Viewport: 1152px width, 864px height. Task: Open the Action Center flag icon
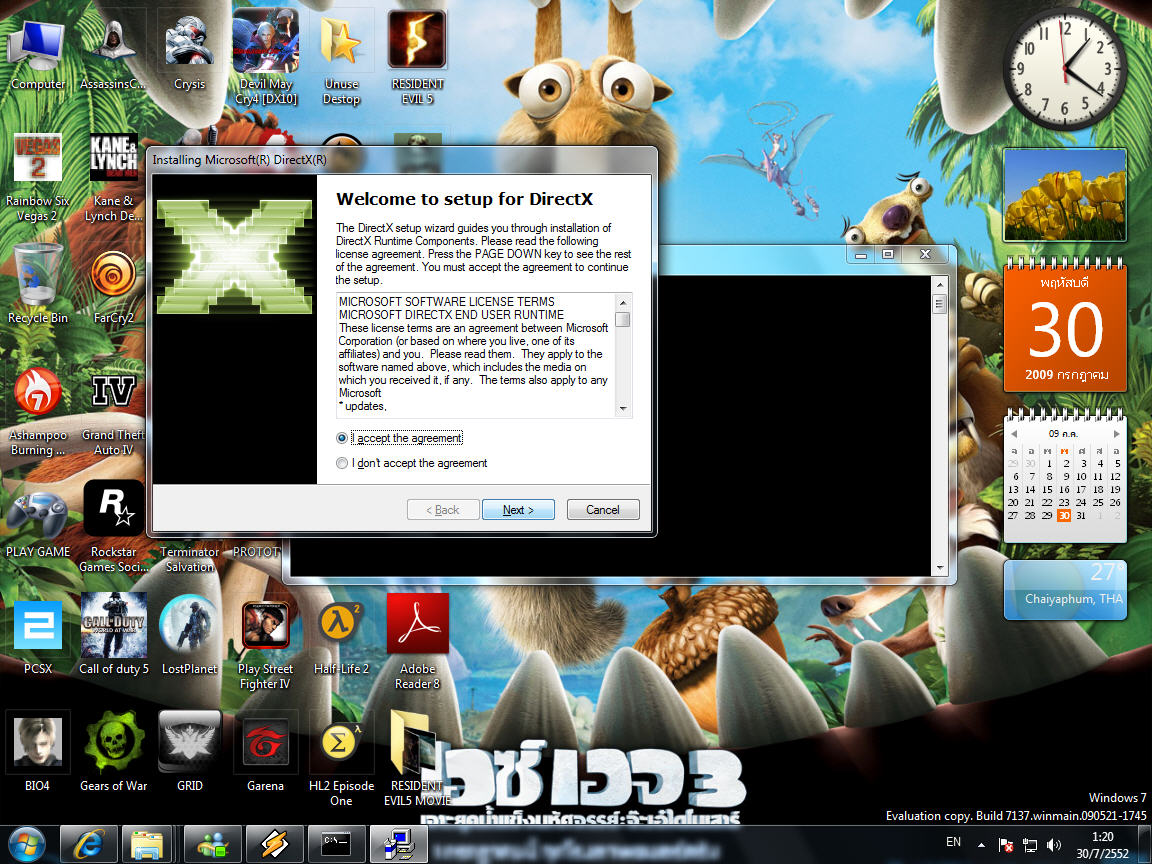[1006, 846]
